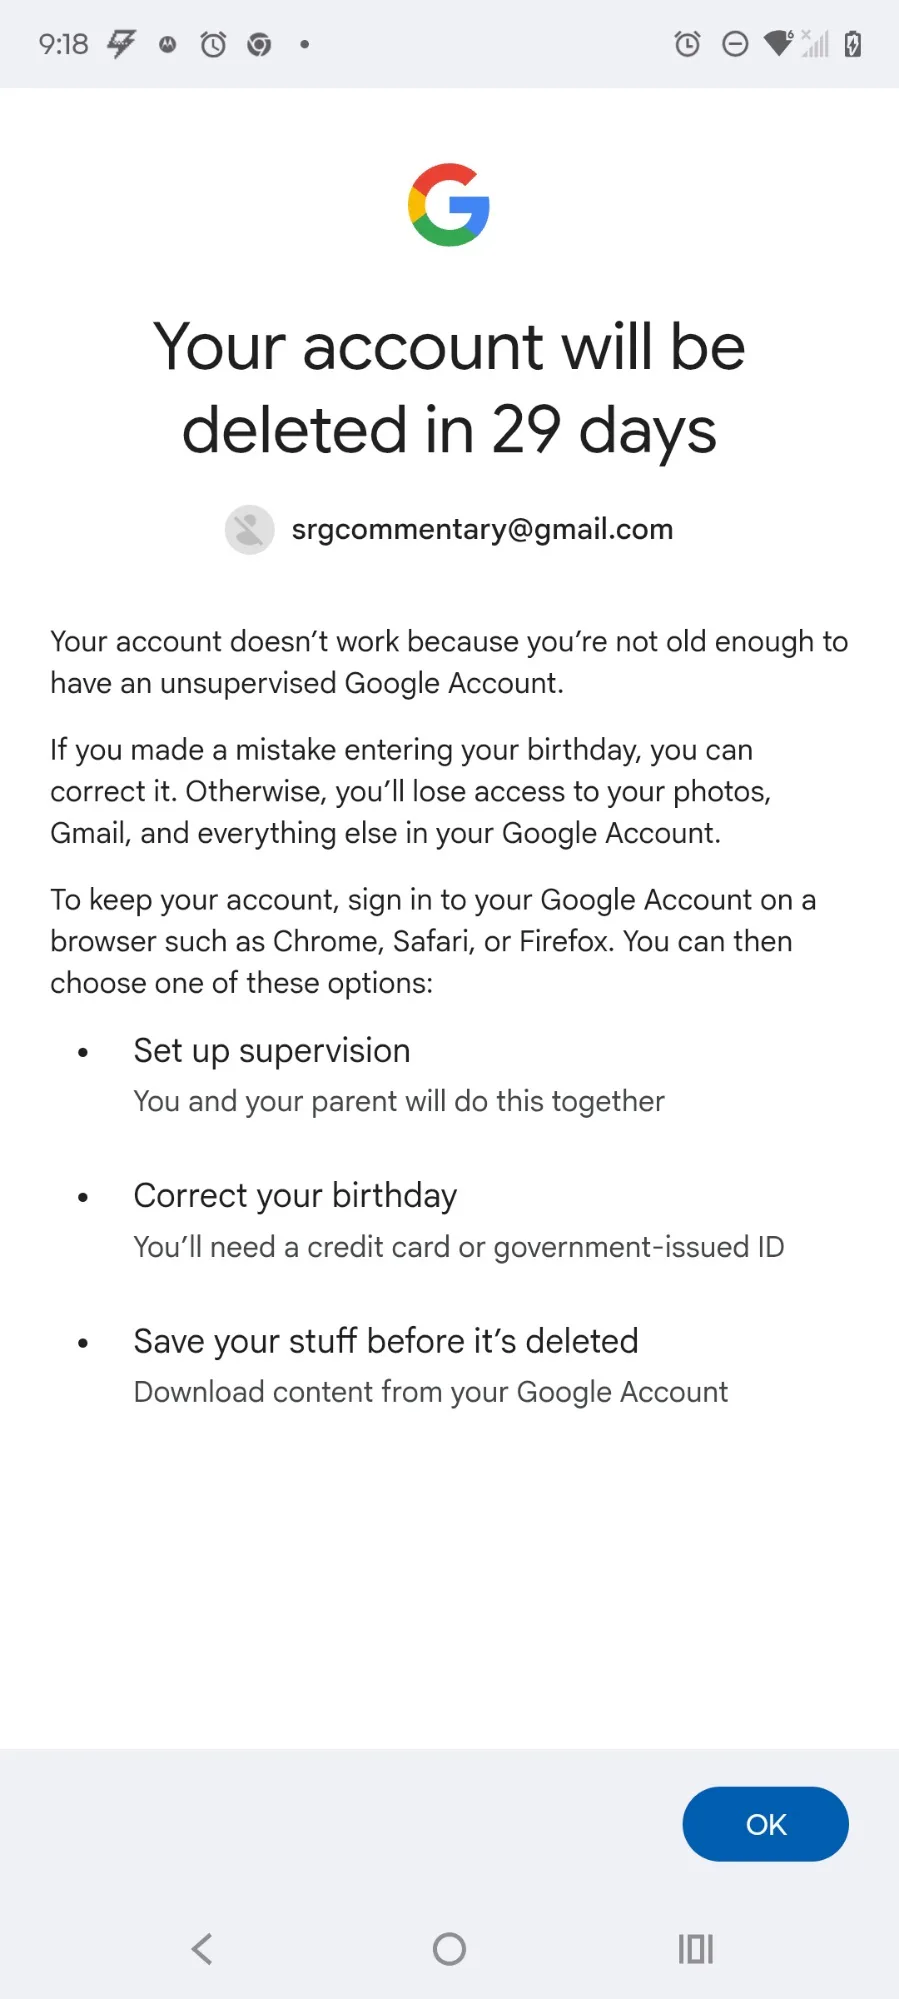Tap the battery charging status icon

pyautogui.click(x=852, y=44)
